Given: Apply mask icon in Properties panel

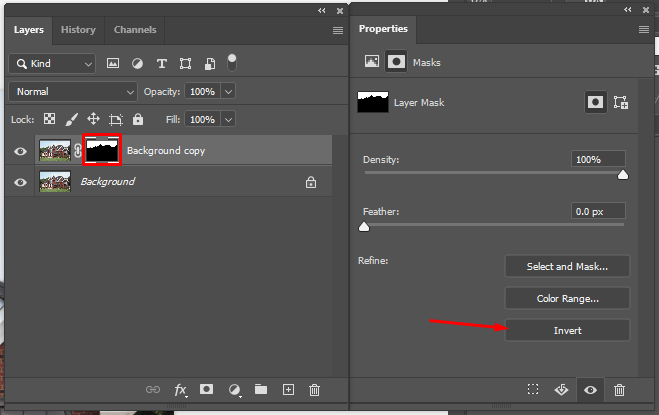Looking at the screenshot, I should (561, 390).
